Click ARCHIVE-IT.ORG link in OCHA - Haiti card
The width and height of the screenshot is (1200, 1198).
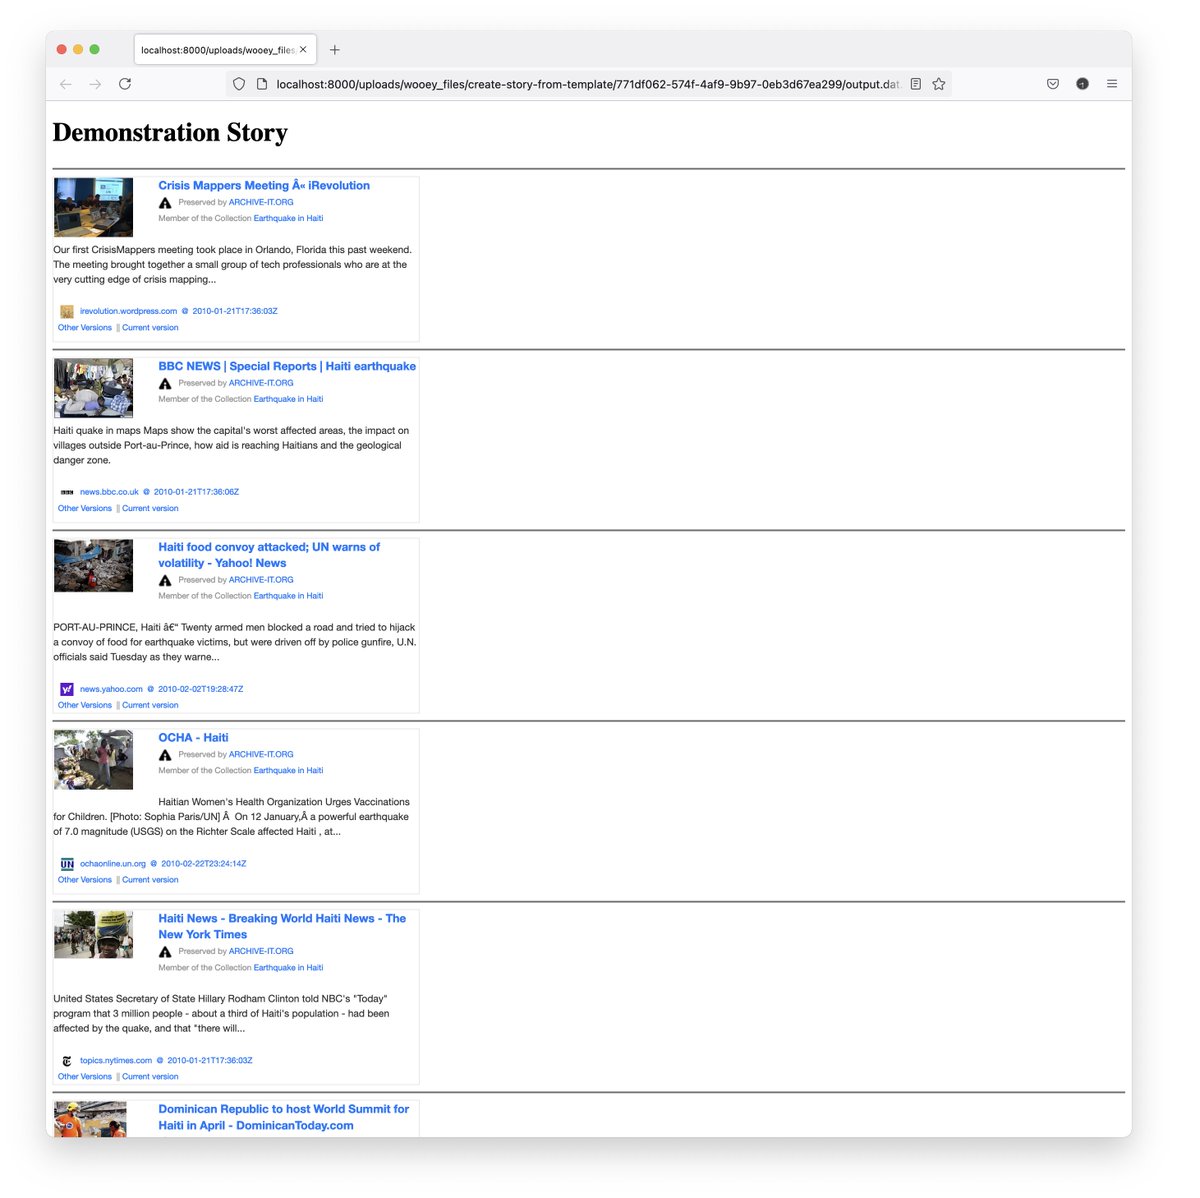(x=261, y=755)
